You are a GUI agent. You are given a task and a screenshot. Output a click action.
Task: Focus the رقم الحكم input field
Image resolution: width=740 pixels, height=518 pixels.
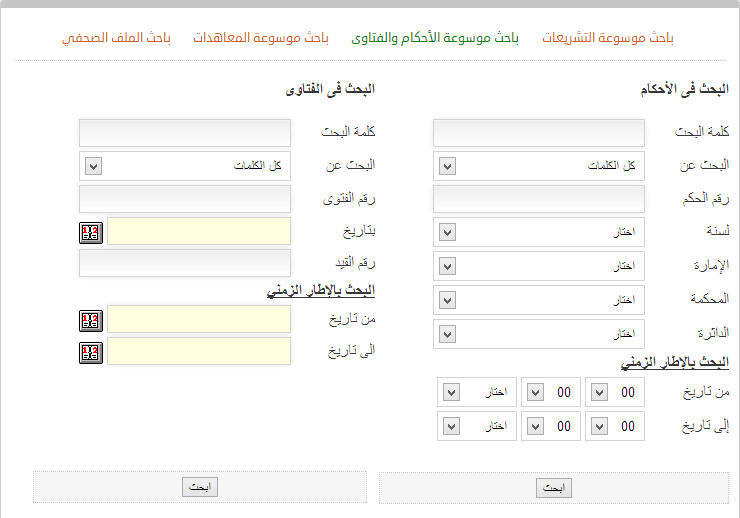[x=538, y=199]
